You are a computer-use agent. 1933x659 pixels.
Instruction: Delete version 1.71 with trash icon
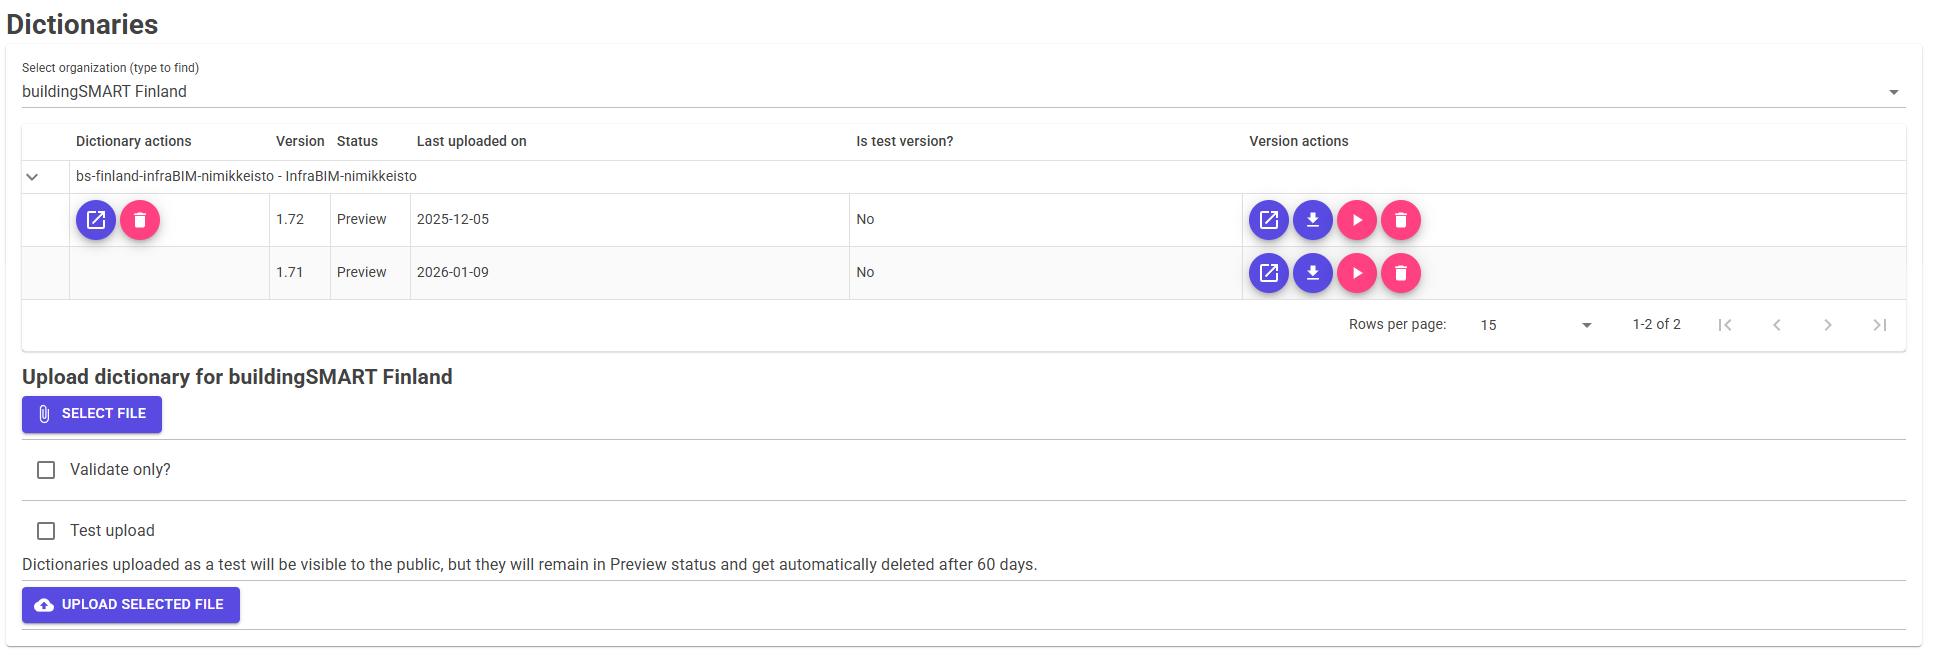(1400, 273)
